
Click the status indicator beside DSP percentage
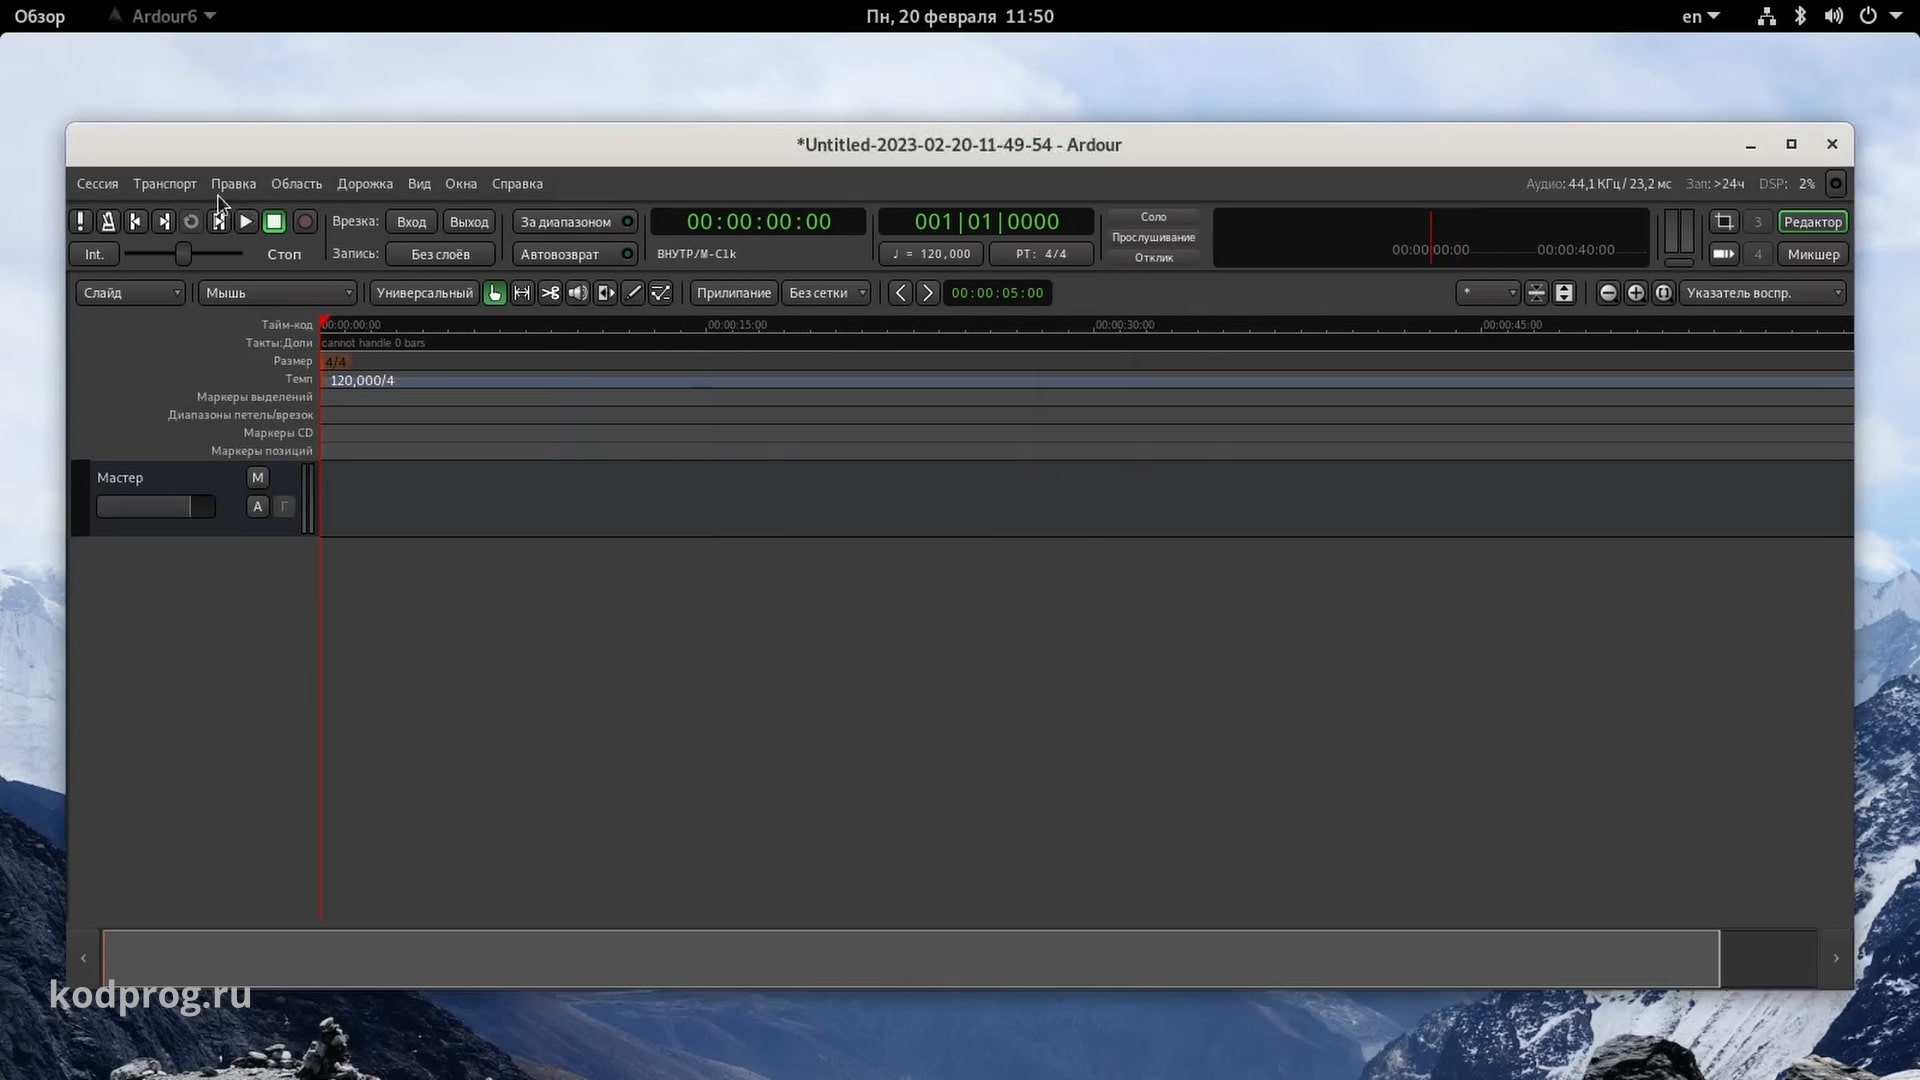click(1836, 184)
